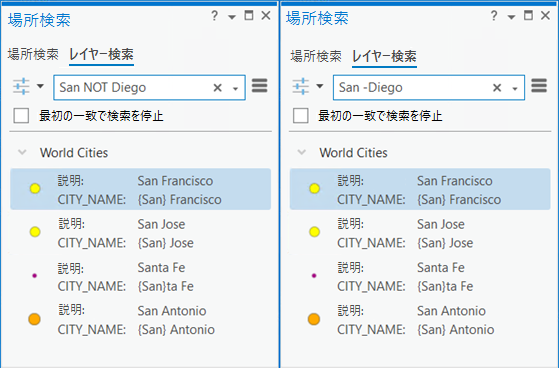Screen dimensions: 559x368
Task: Click purple dot beside Santa Fe, right pane
Action: tap(314, 275)
